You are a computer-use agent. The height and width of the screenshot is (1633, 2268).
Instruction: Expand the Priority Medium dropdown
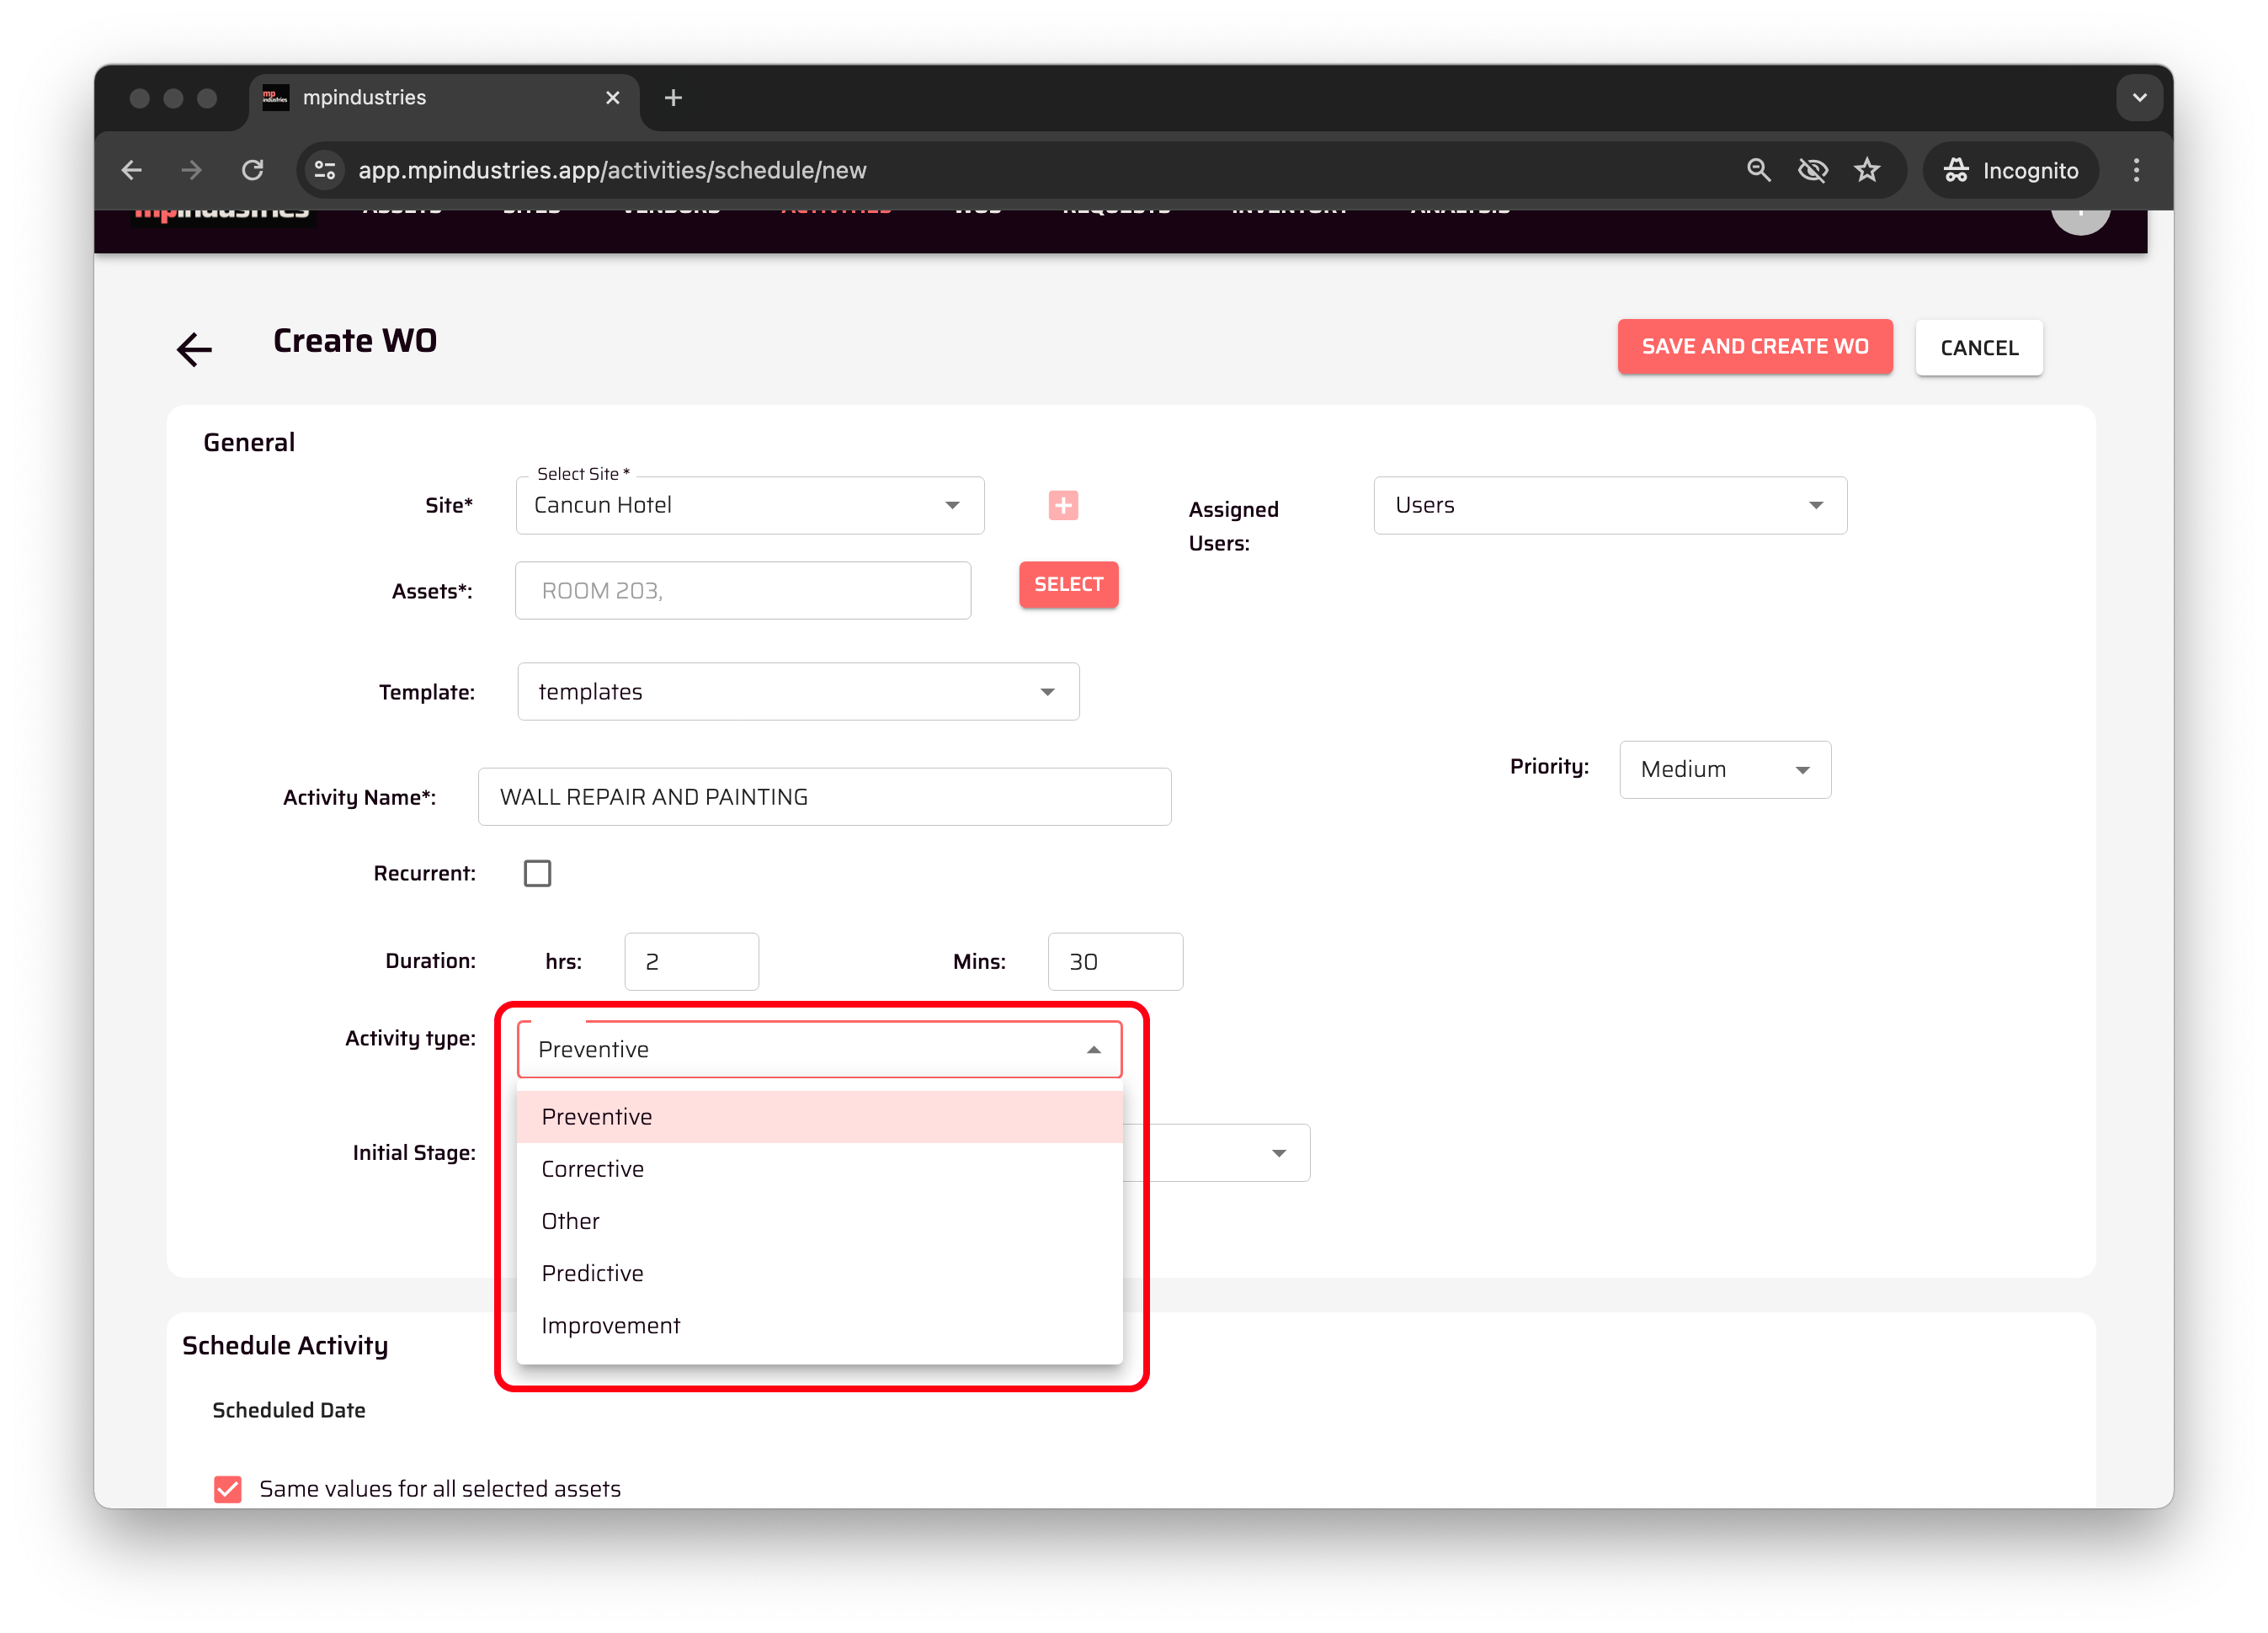coord(1724,770)
